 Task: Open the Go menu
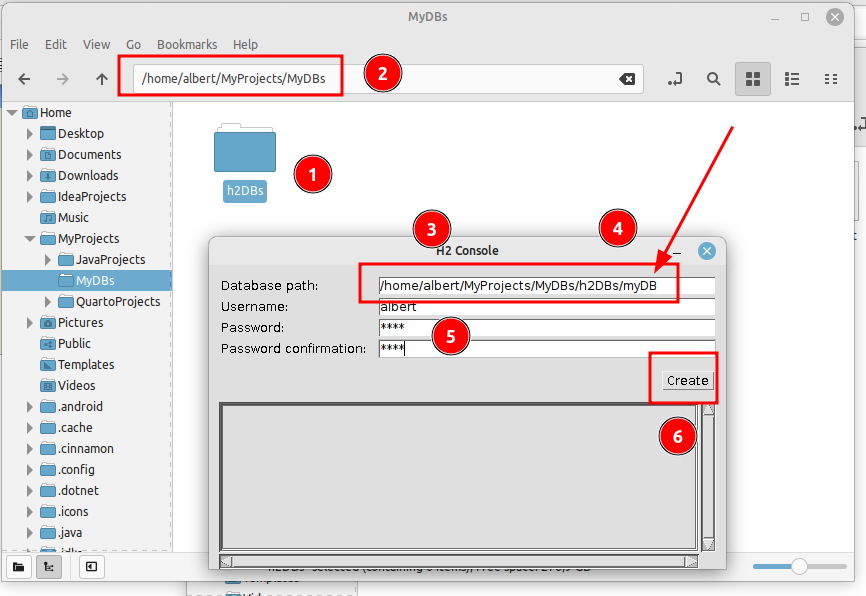pos(134,44)
